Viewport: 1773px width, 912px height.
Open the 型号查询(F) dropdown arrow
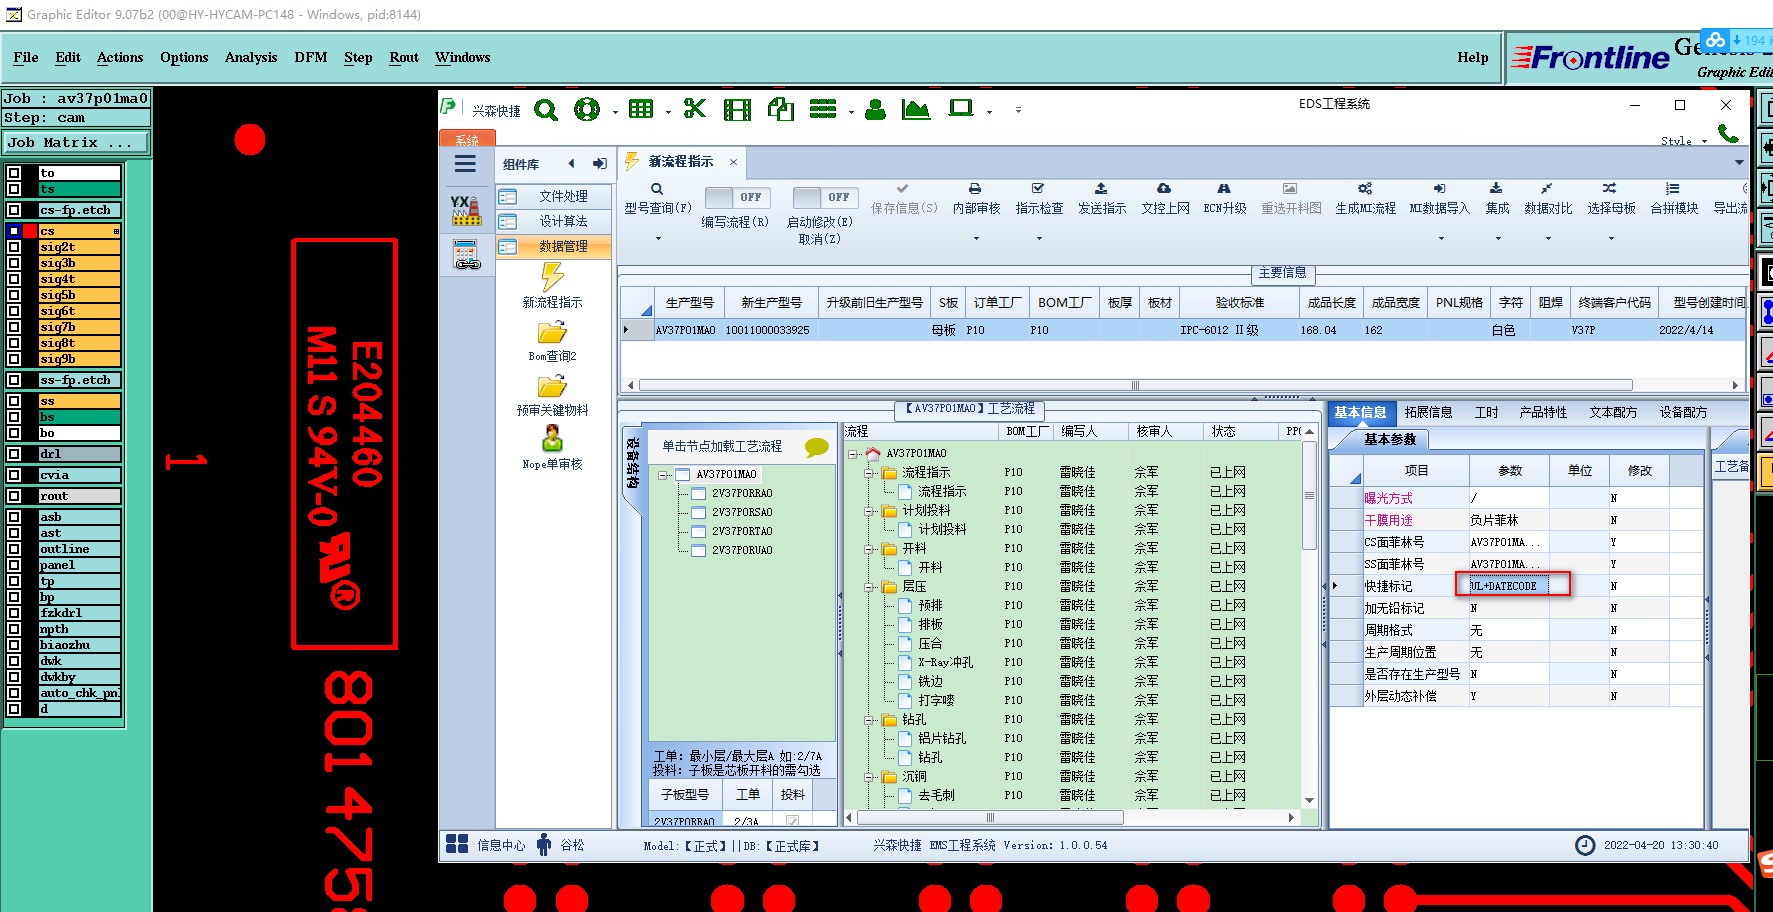tap(658, 239)
